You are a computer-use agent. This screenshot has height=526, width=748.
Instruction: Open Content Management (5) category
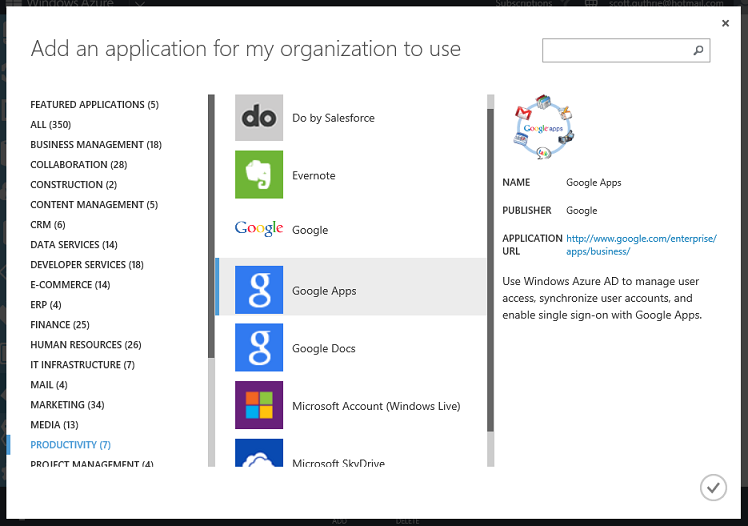94,205
